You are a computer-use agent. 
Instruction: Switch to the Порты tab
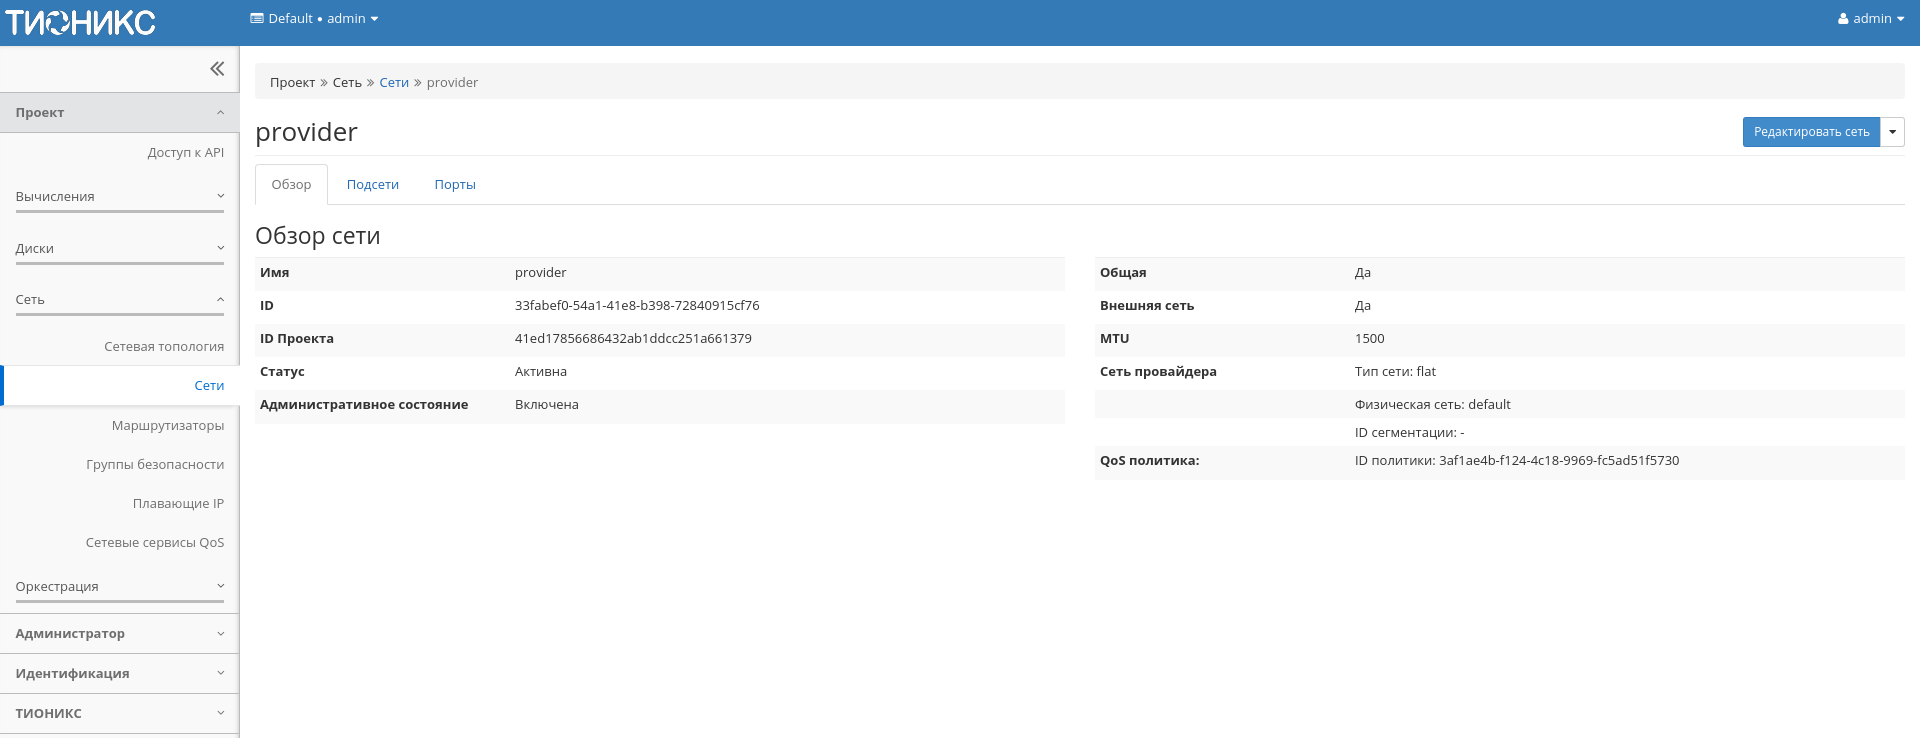click(x=454, y=185)
